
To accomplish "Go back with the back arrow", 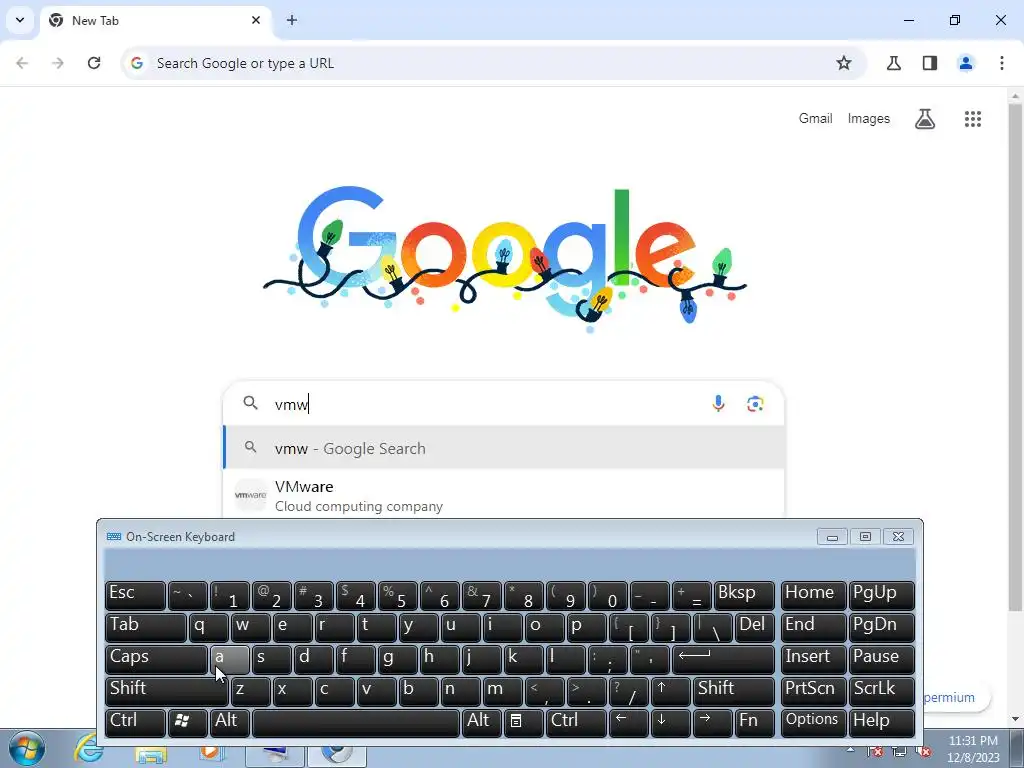I will (22, 63).
